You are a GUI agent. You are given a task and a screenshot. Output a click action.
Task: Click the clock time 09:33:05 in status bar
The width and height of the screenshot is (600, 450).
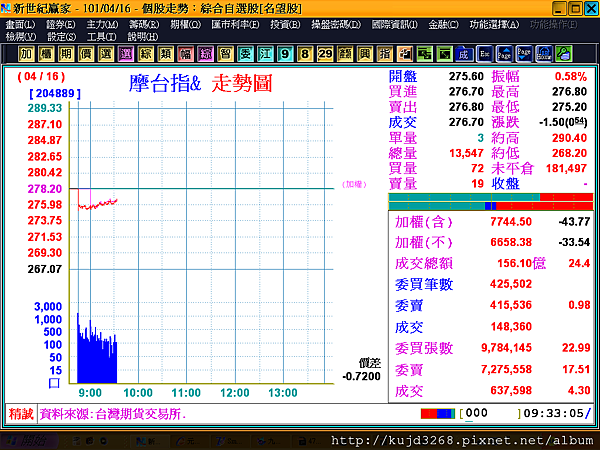(x=553, y=413)
